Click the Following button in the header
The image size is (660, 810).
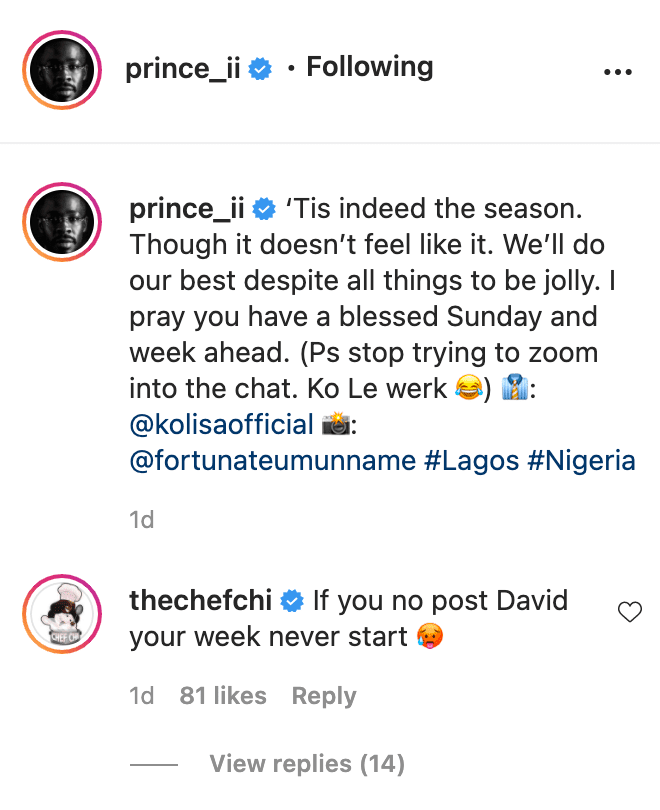click(369, 68)
